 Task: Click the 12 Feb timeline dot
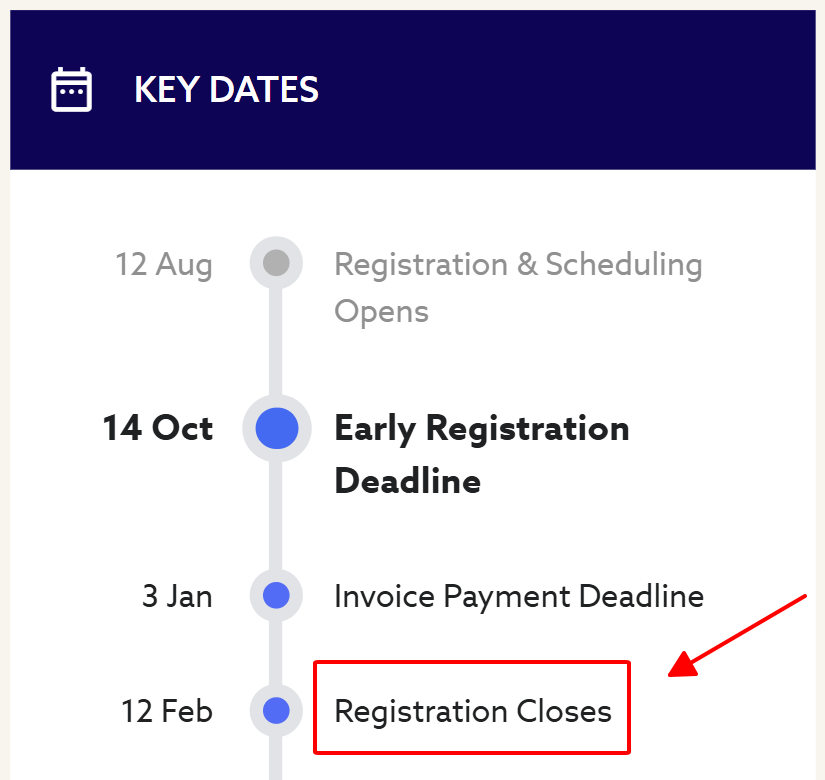coord(276,711)
